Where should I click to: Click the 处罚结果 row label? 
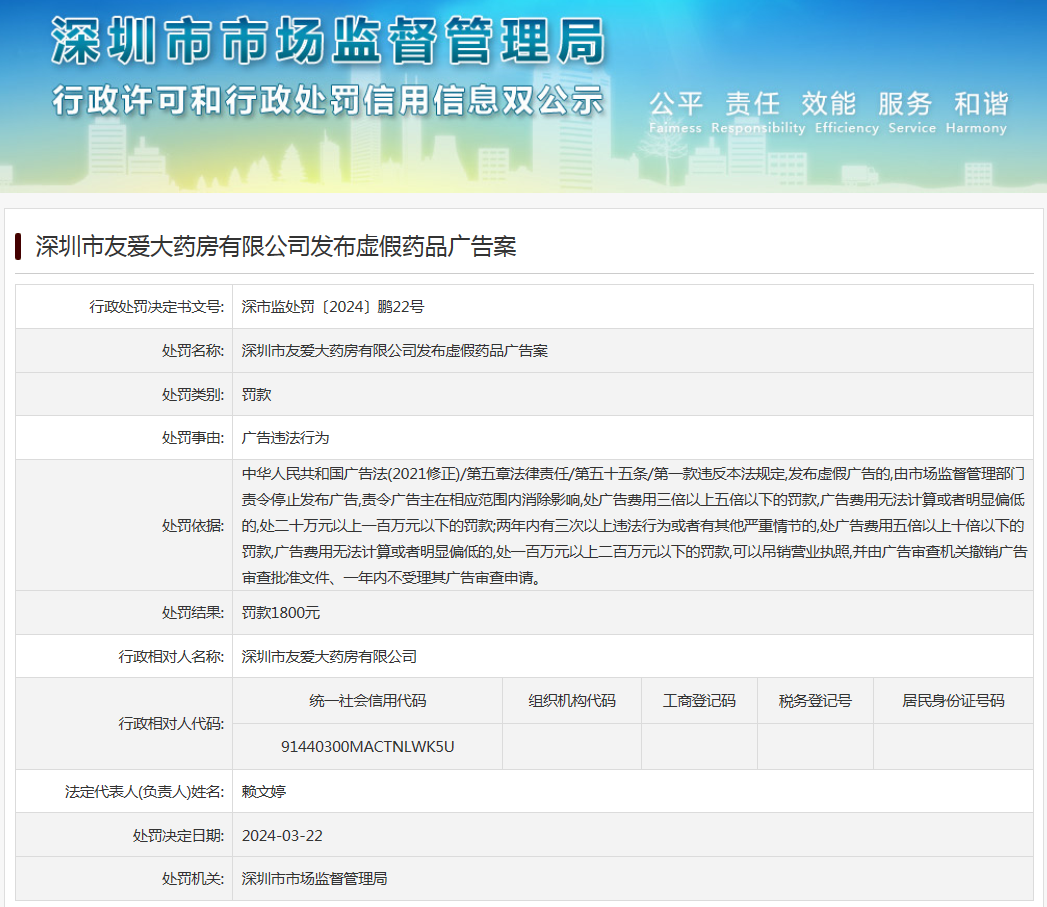193,612
